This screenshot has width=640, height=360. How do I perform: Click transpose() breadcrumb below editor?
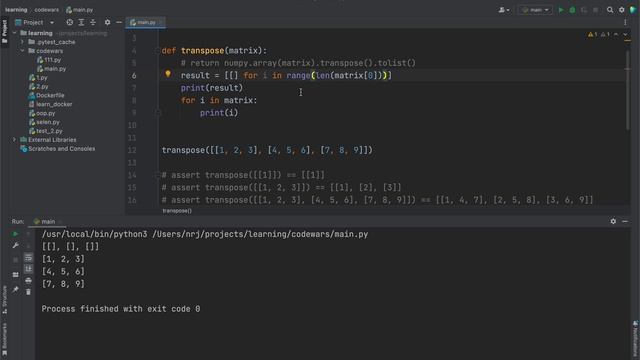click(177, 211)
